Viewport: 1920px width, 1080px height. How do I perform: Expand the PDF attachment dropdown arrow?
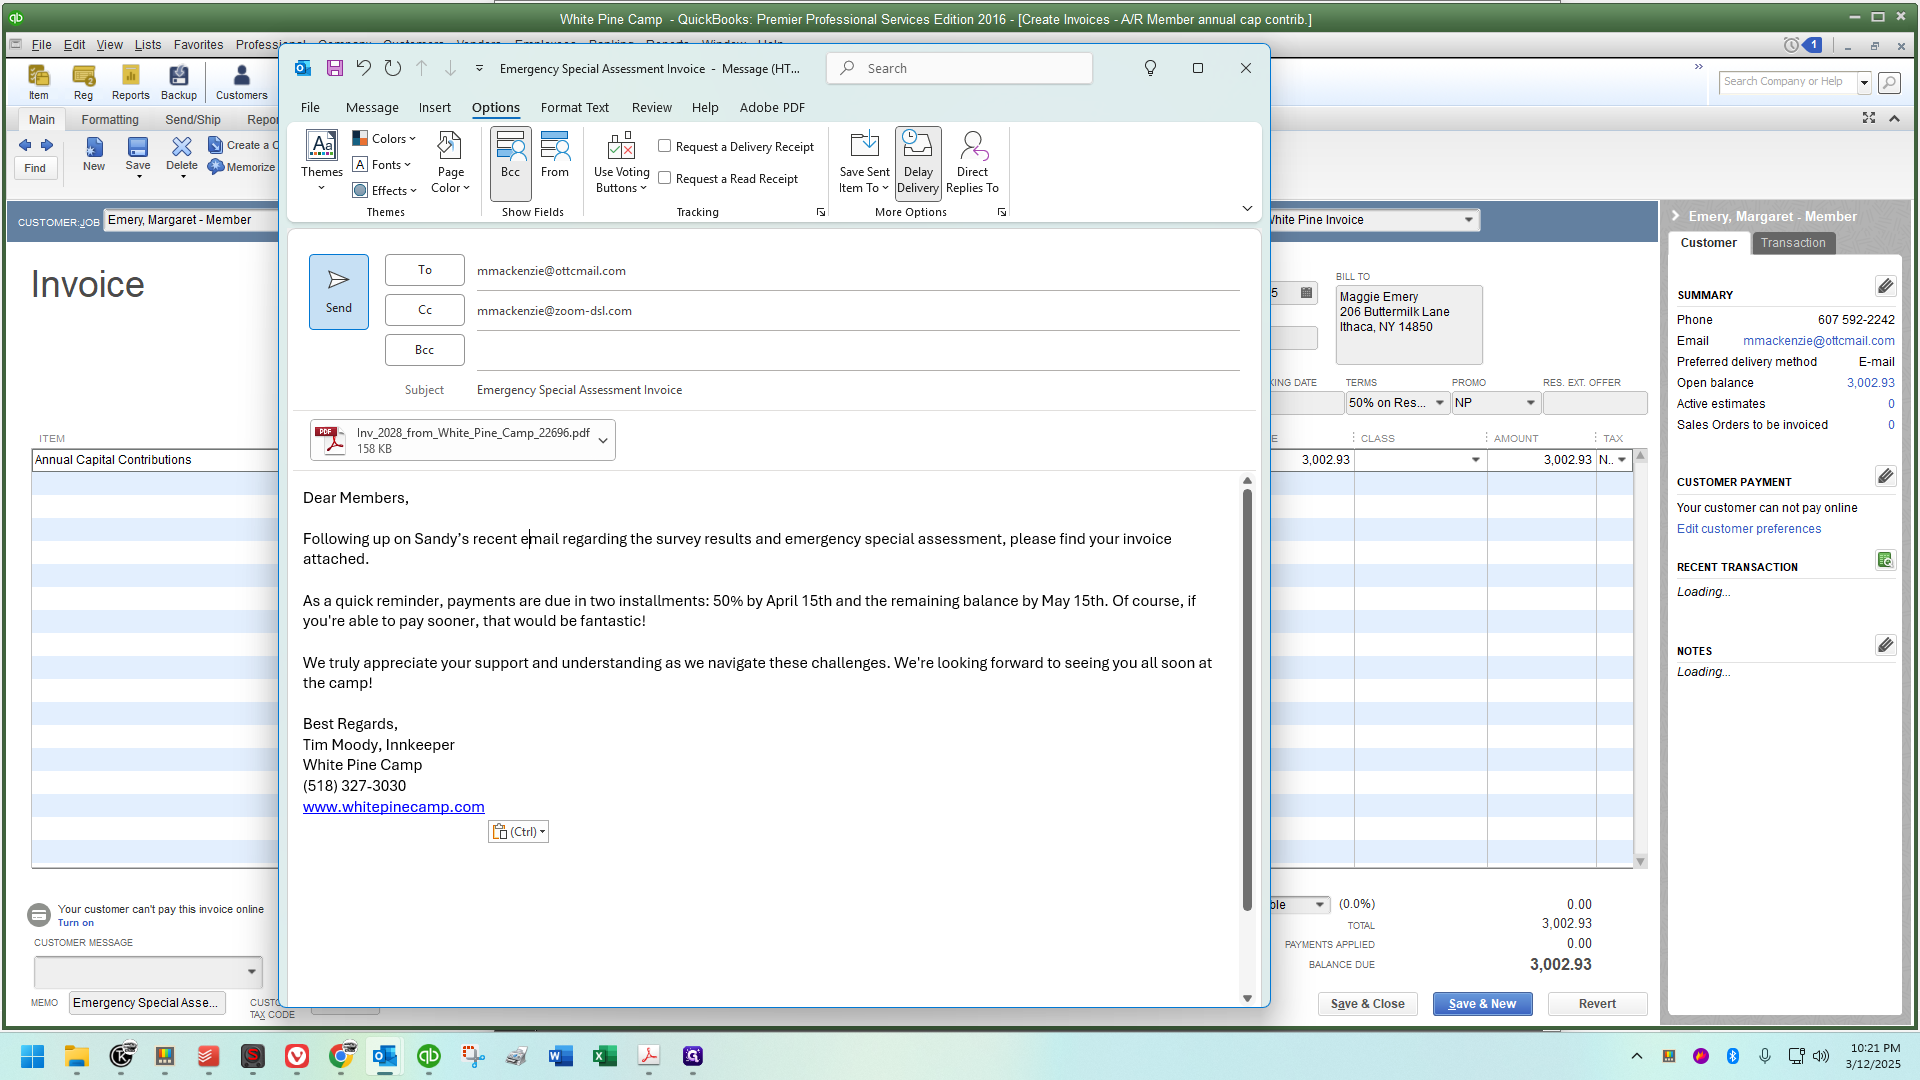603,440
